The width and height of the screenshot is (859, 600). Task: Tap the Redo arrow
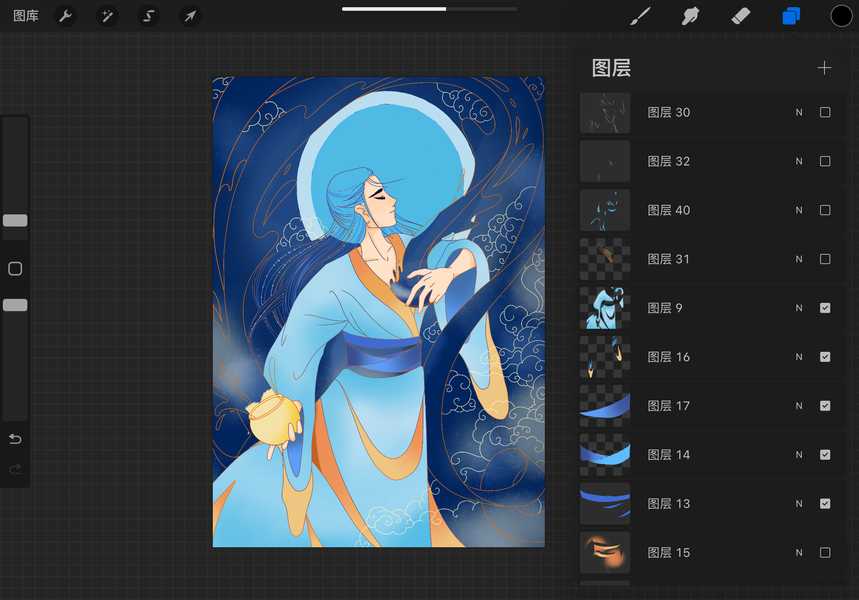point(15,469)
